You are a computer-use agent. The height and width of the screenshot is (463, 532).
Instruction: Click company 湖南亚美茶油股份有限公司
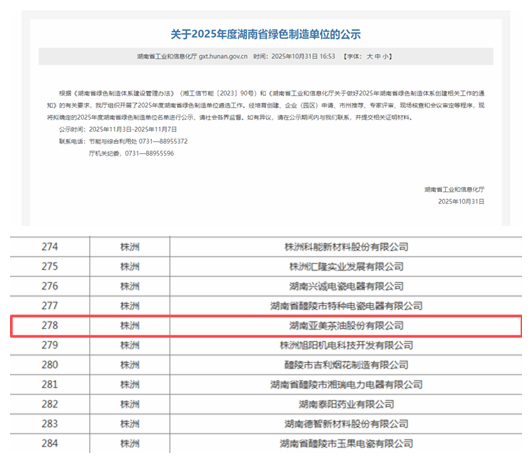pos(346,326)
